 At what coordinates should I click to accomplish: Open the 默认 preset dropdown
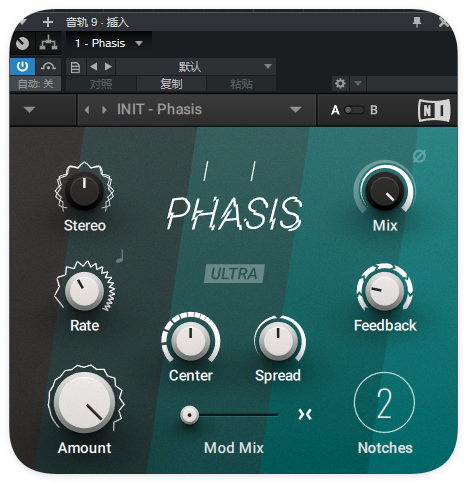[196, 67]
